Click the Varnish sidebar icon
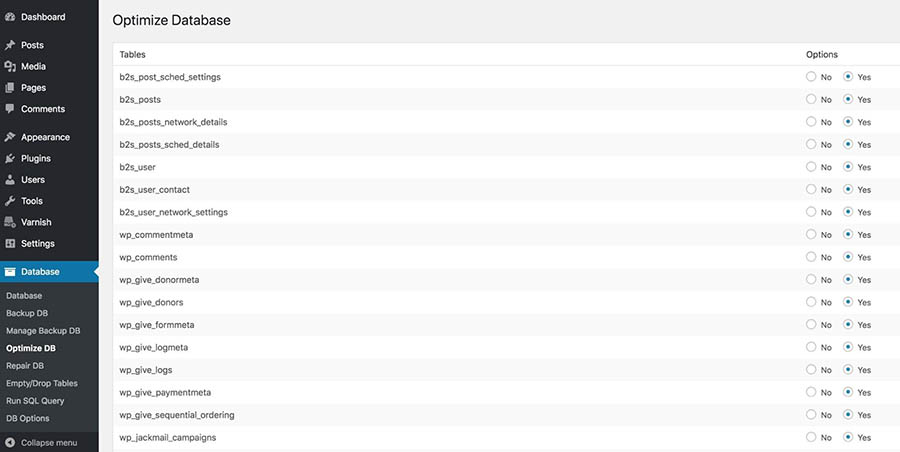 click(x=10, y=222)
